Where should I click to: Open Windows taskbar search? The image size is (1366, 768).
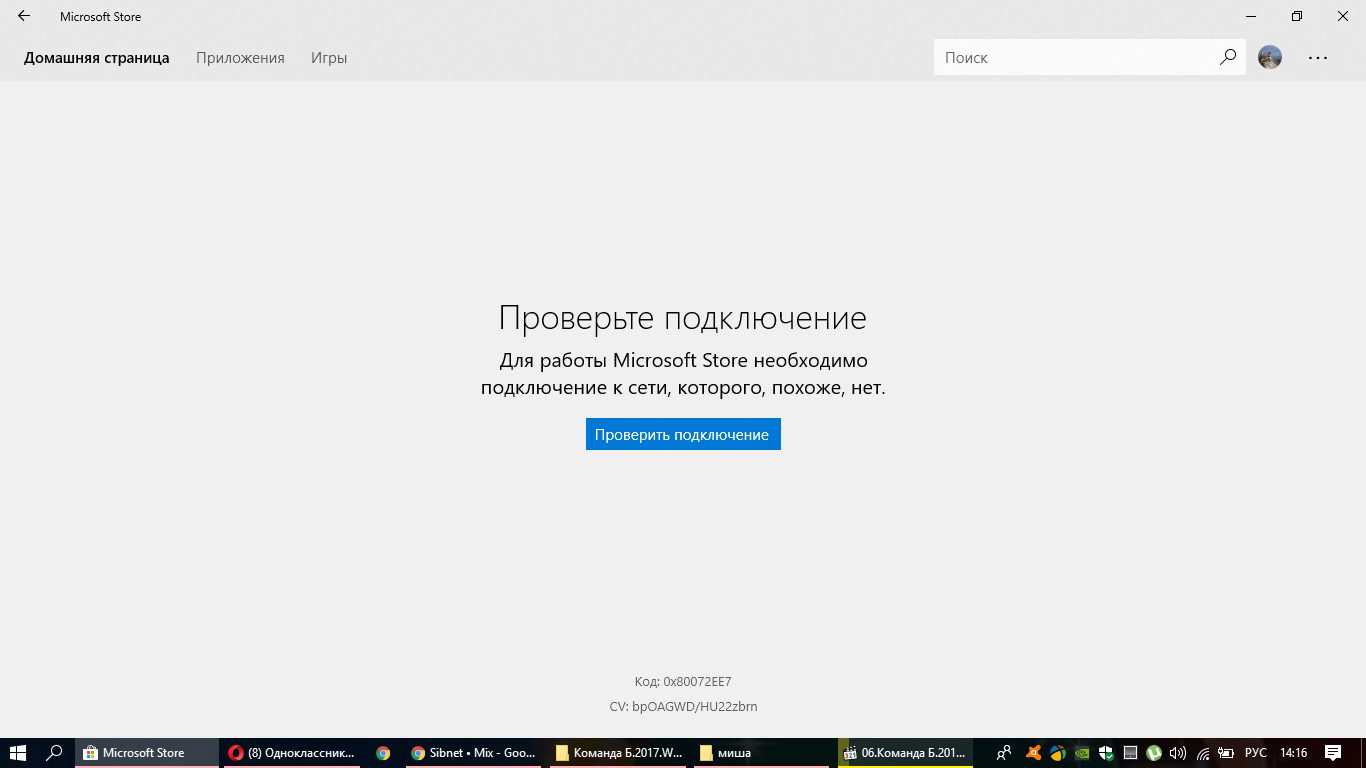coord(55,752)
